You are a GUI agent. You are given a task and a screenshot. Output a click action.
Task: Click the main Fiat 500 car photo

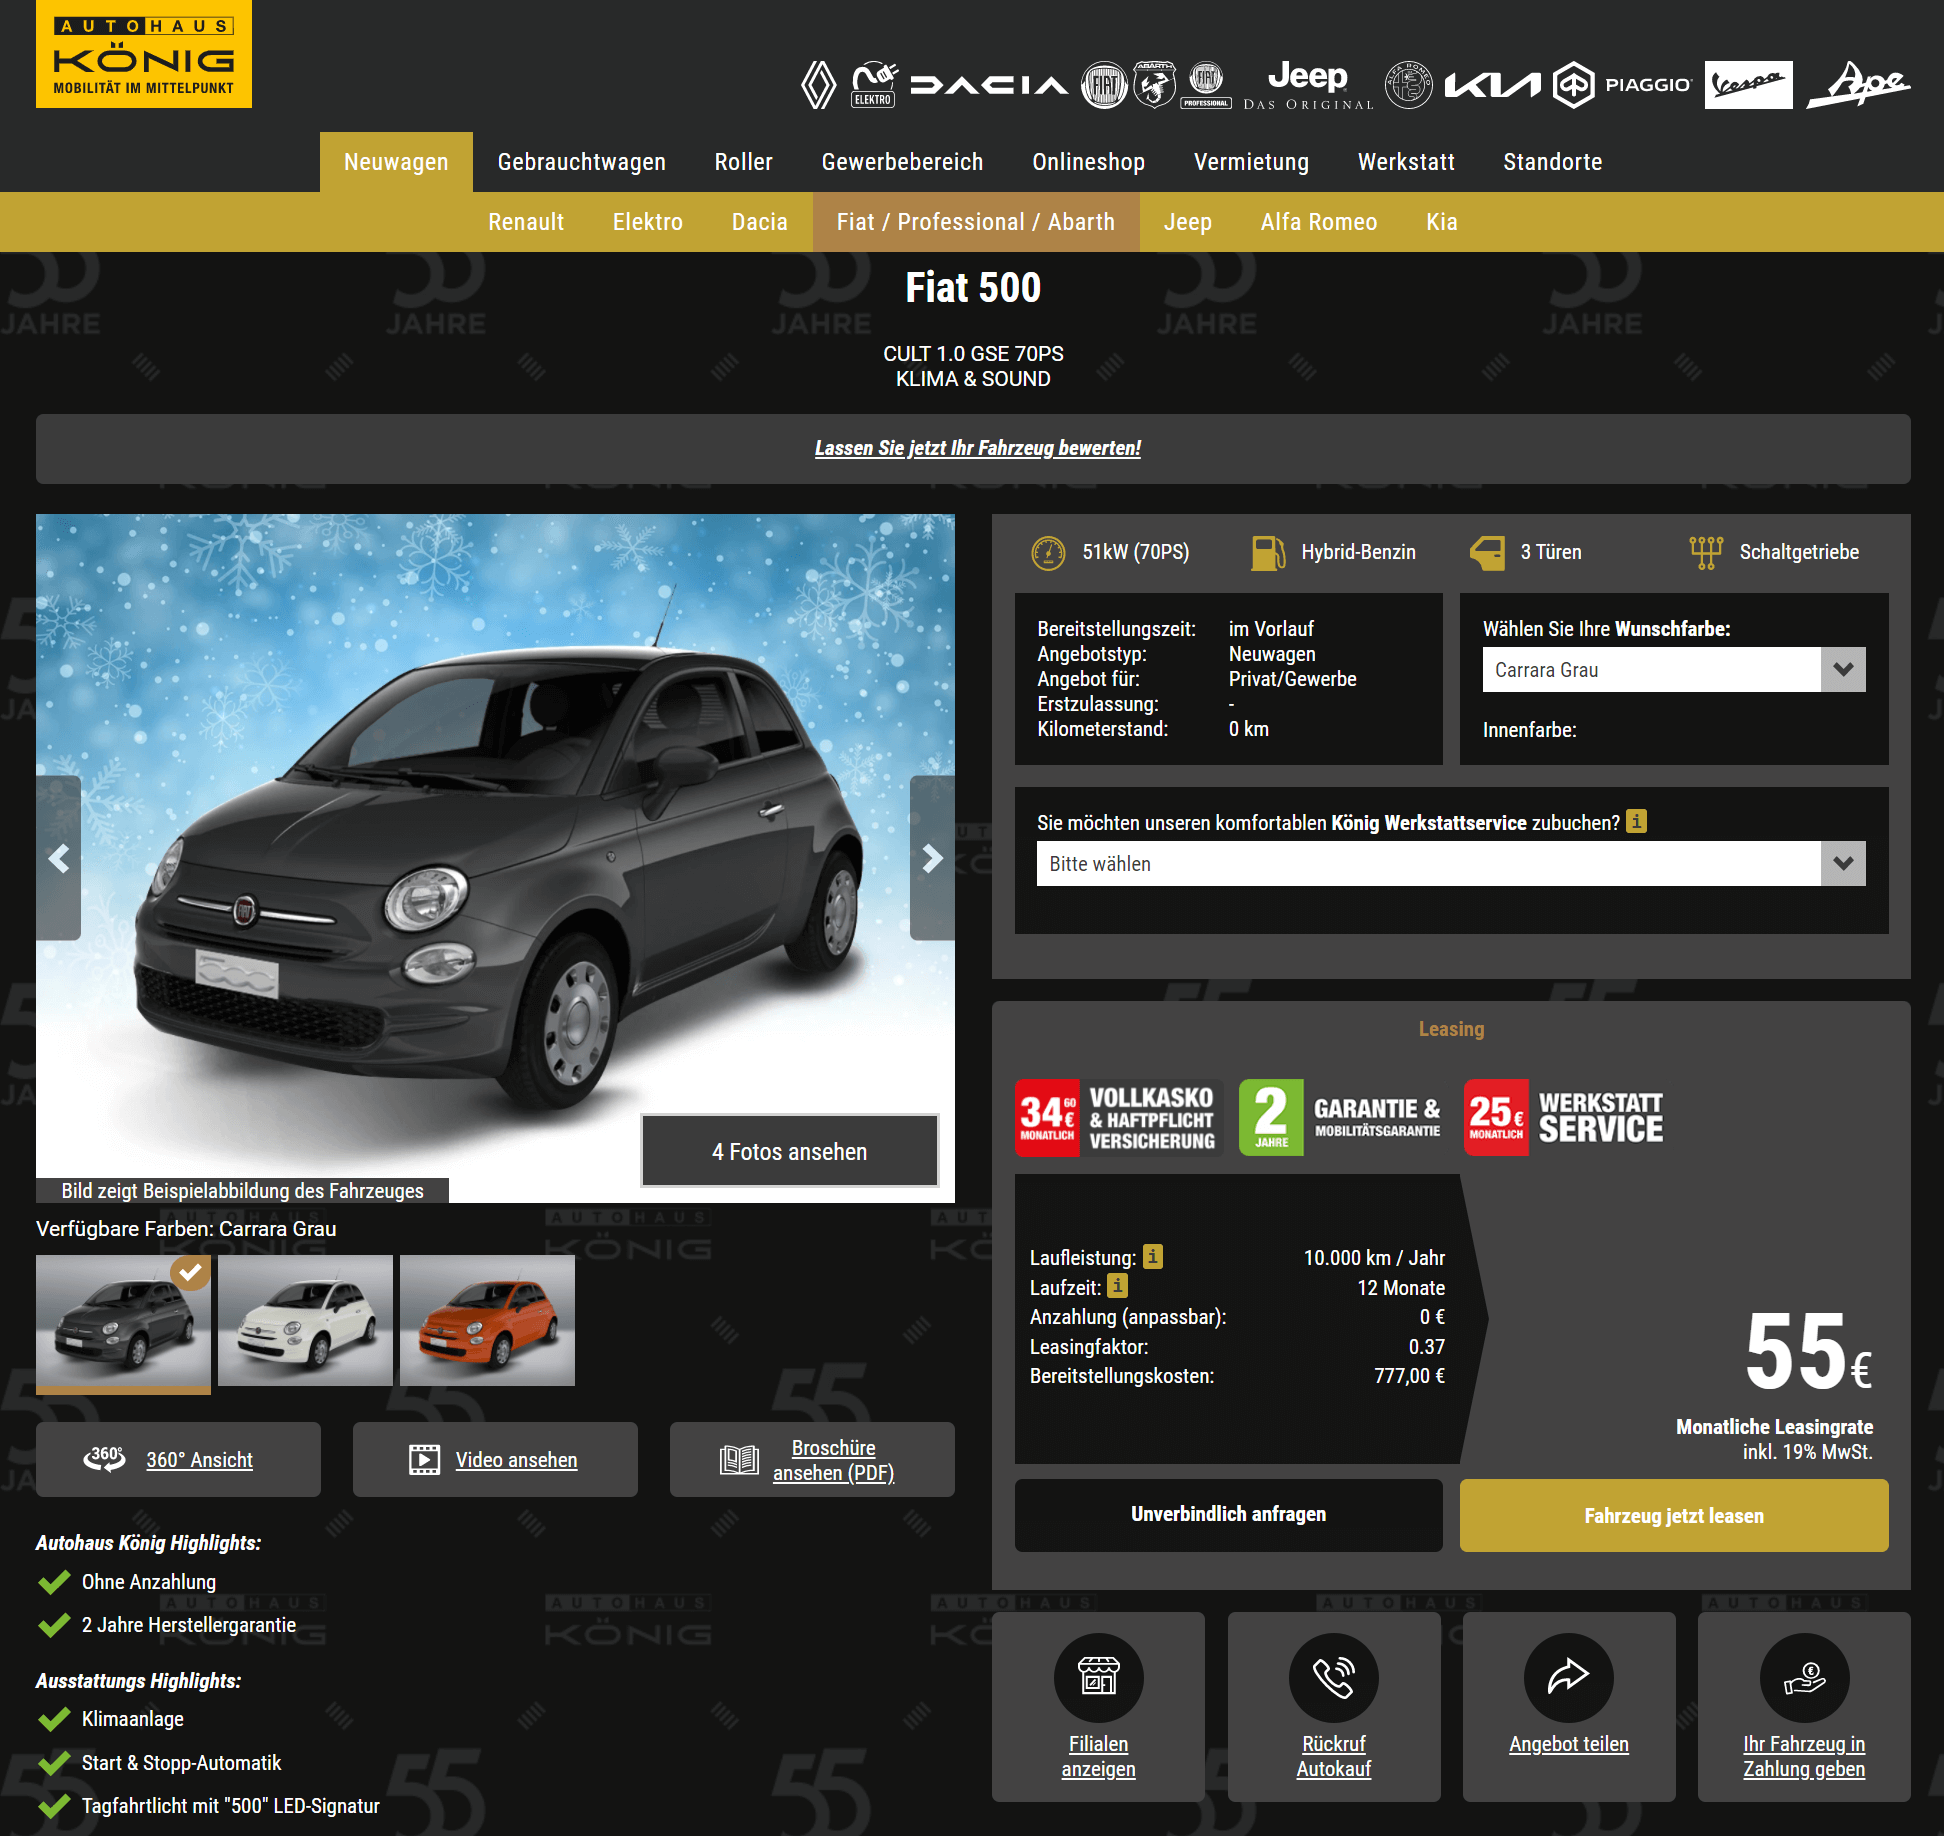pos(495,858)
